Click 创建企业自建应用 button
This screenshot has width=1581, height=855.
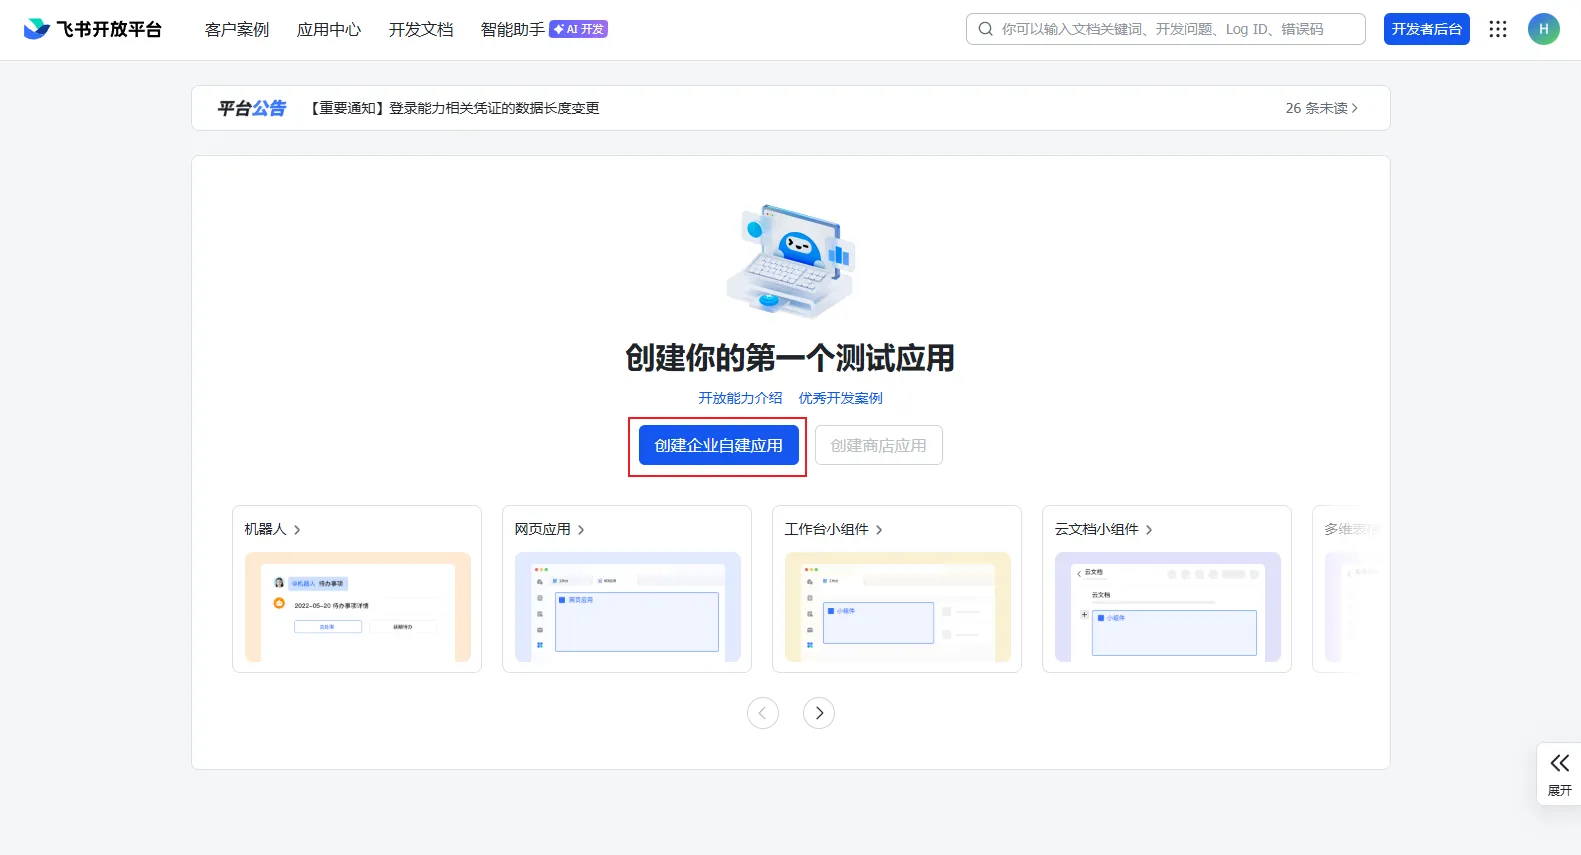[x=718, y=445]
